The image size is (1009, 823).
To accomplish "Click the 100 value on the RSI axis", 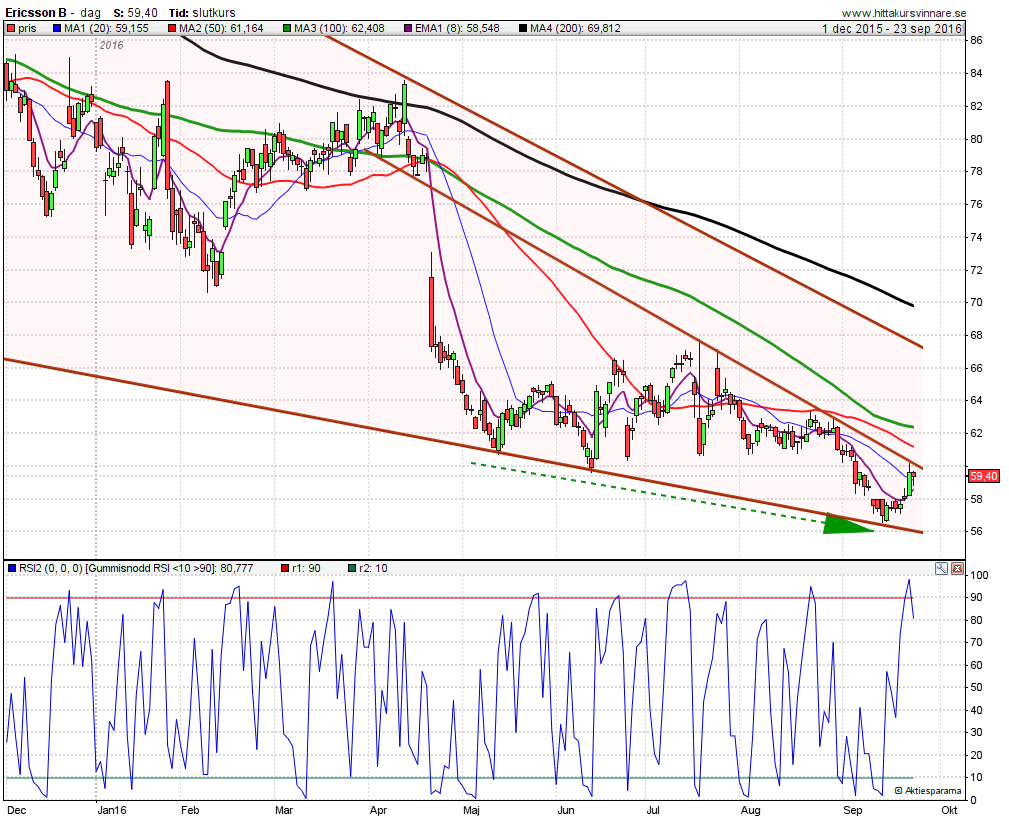I will (x=979, y=575).
